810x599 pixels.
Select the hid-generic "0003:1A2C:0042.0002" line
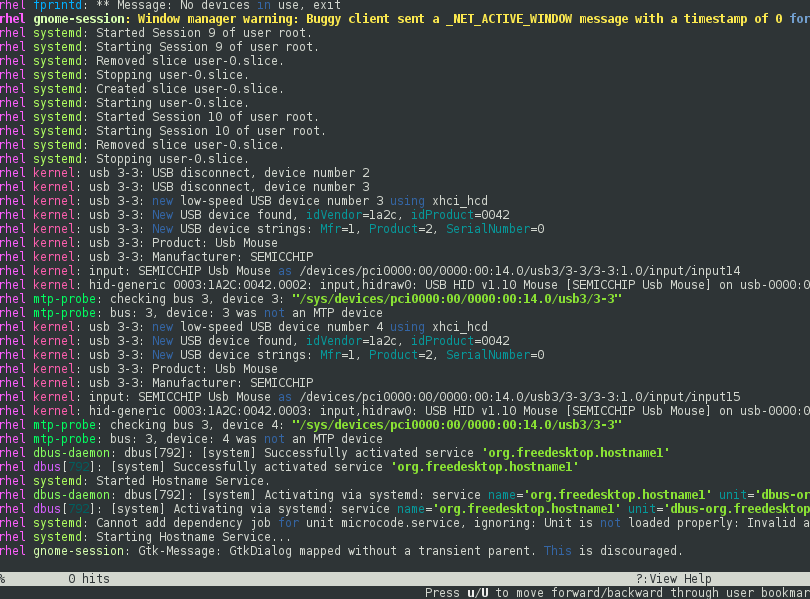click(405, 285)
